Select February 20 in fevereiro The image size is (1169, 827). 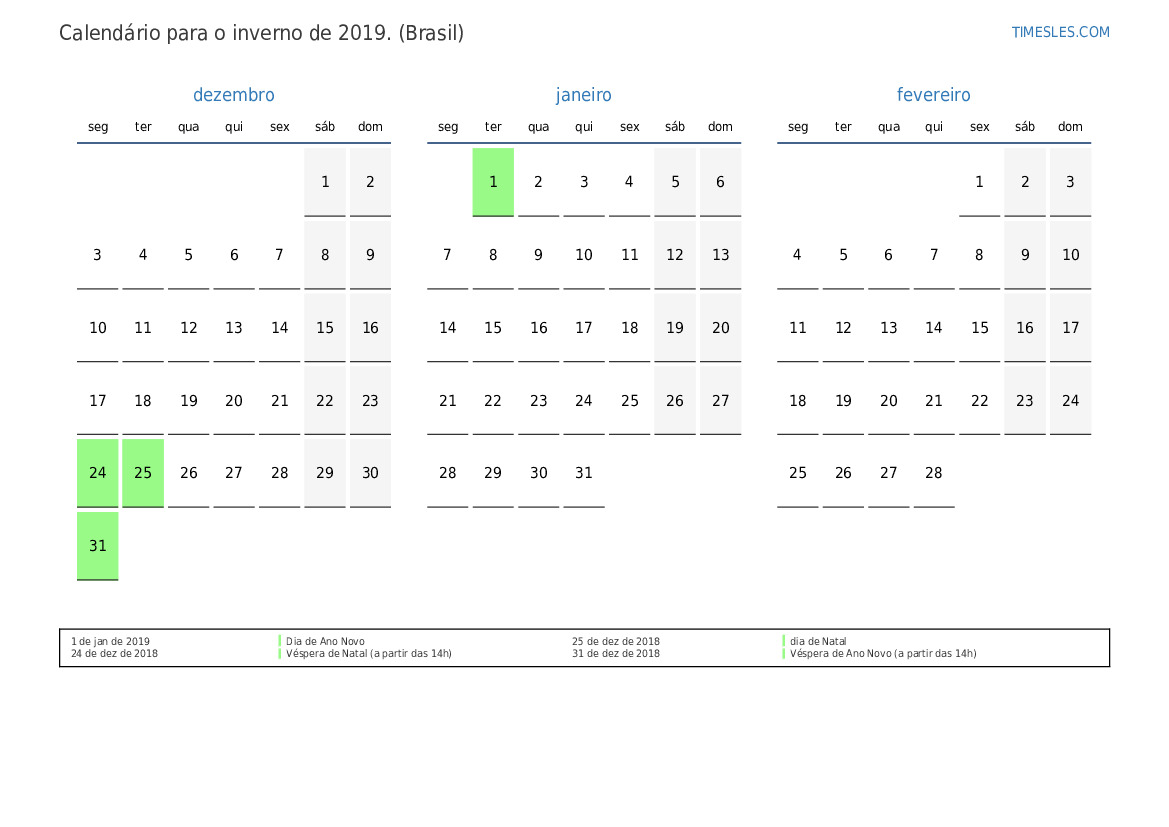(889, 401)
